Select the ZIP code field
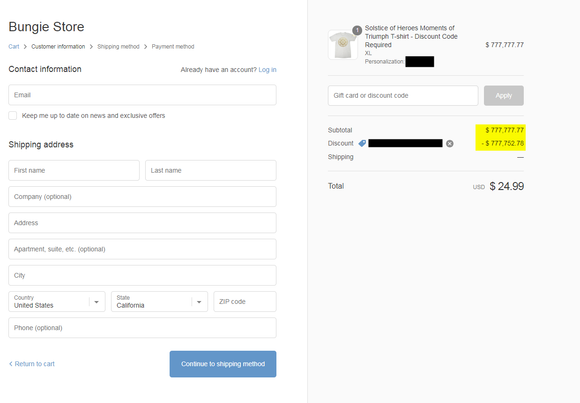 click(x=245, y=302)
